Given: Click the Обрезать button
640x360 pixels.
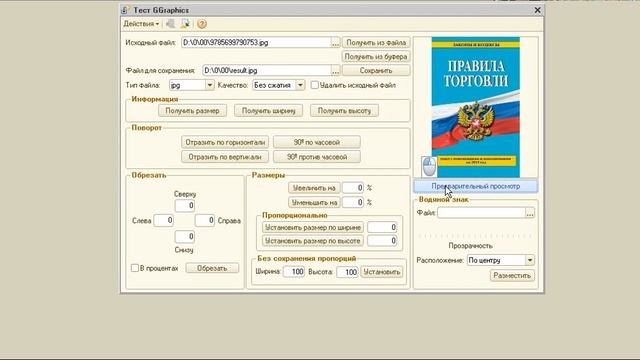Looking at the screenshot, I should click(212, 268).
